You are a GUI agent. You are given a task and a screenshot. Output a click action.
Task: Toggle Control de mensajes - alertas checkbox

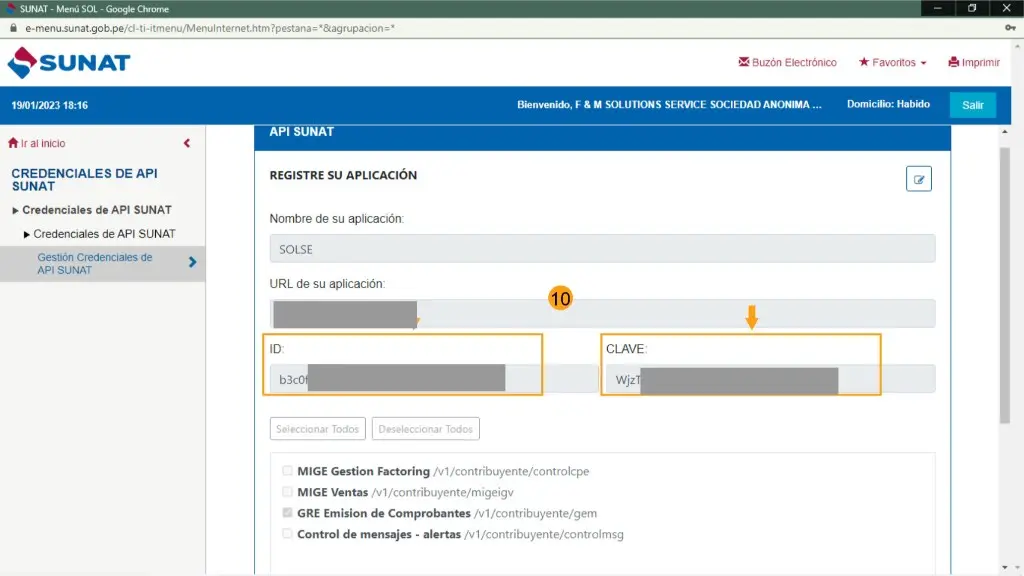(x=287, y=534)
